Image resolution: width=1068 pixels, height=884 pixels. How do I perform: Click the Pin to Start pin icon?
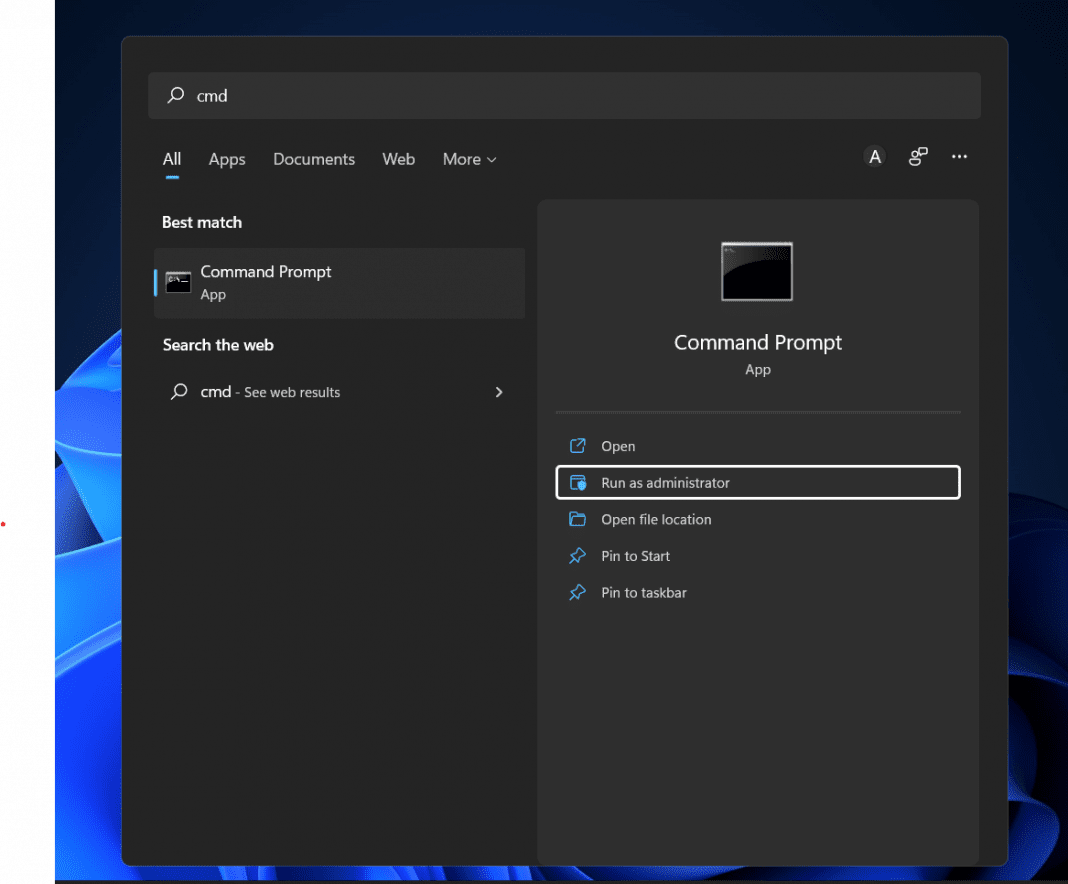[578, 556]
